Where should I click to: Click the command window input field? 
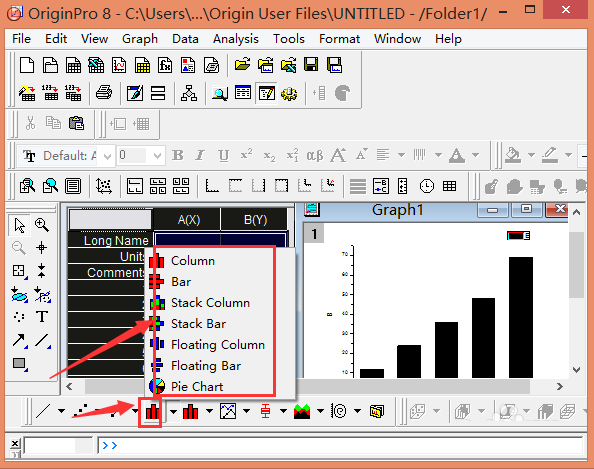pos(340,445)
